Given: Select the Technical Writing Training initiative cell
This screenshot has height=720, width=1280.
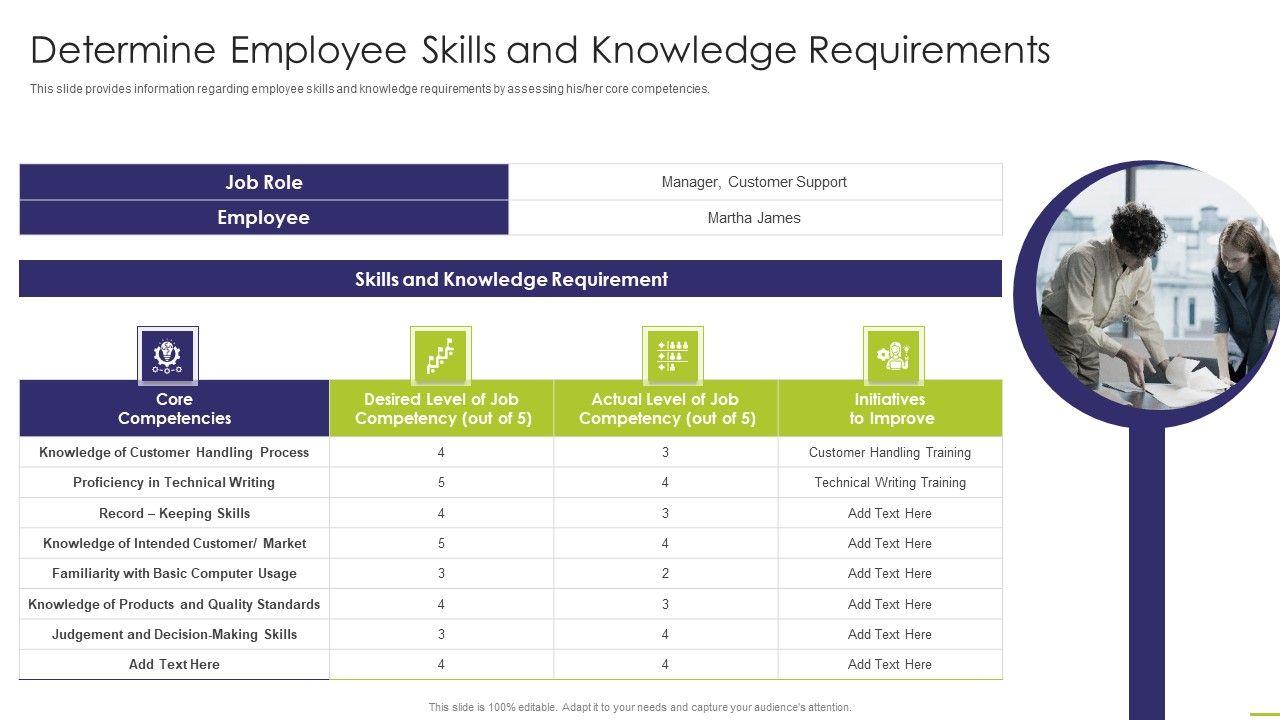Looking at the screenshot, I should [890, 482].
